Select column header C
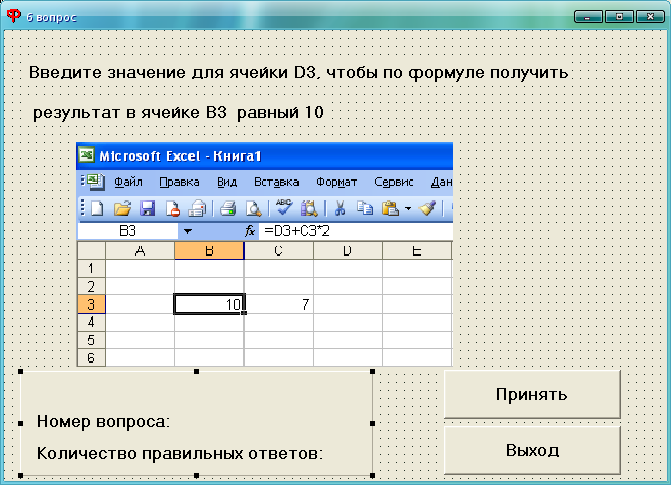This screenshot has width=671, height=485. [279, 251]
